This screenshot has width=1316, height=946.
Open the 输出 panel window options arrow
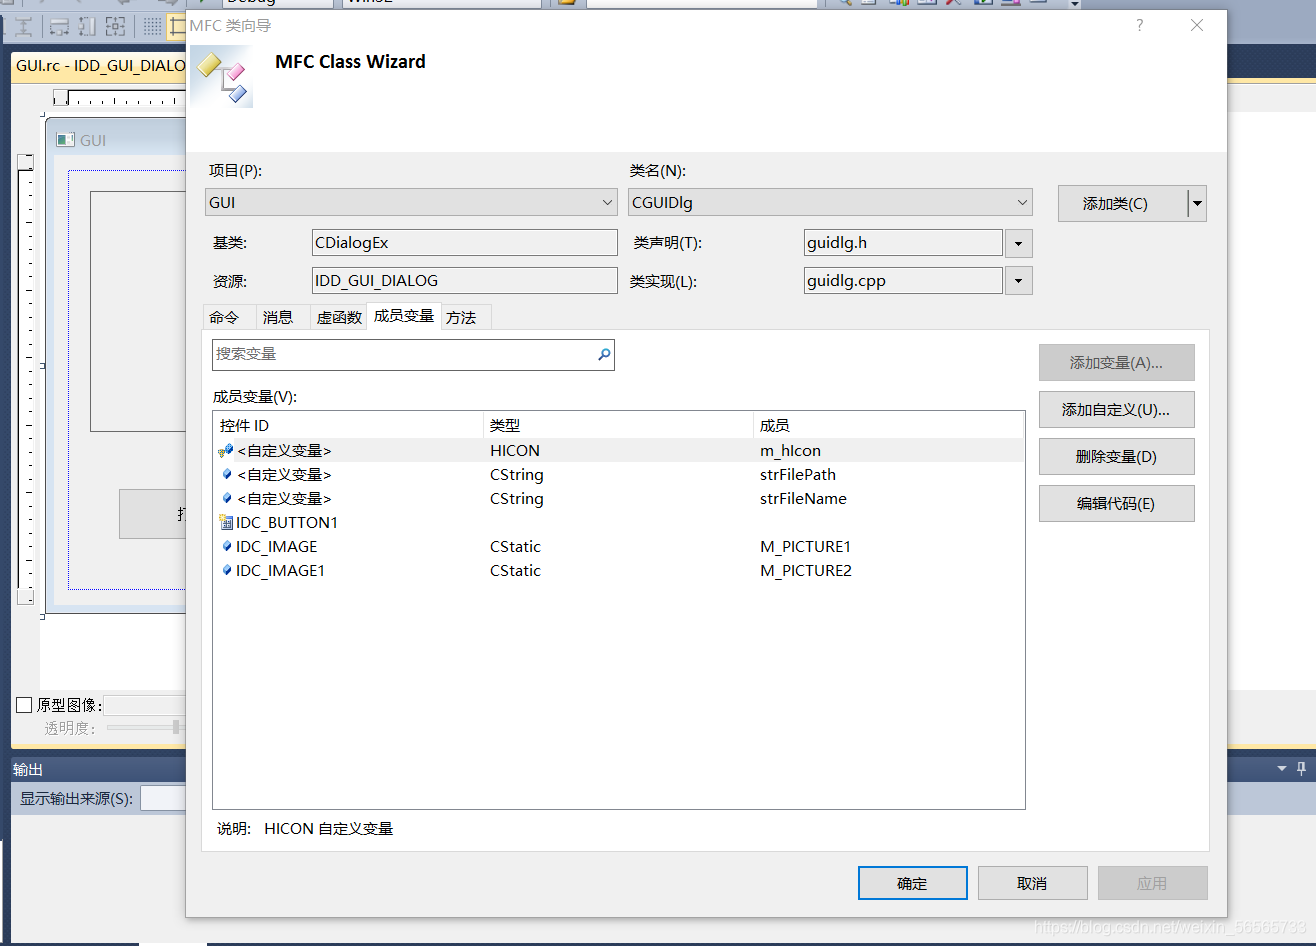coord(1282,769)
